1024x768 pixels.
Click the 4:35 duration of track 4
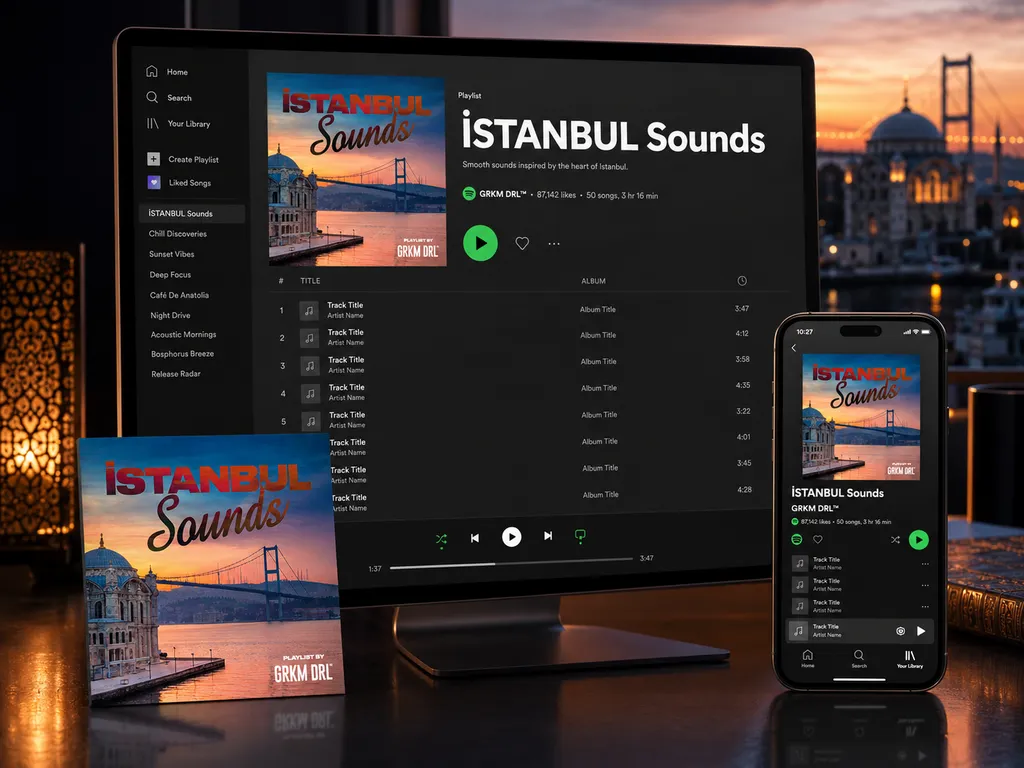tap(743, 385)
